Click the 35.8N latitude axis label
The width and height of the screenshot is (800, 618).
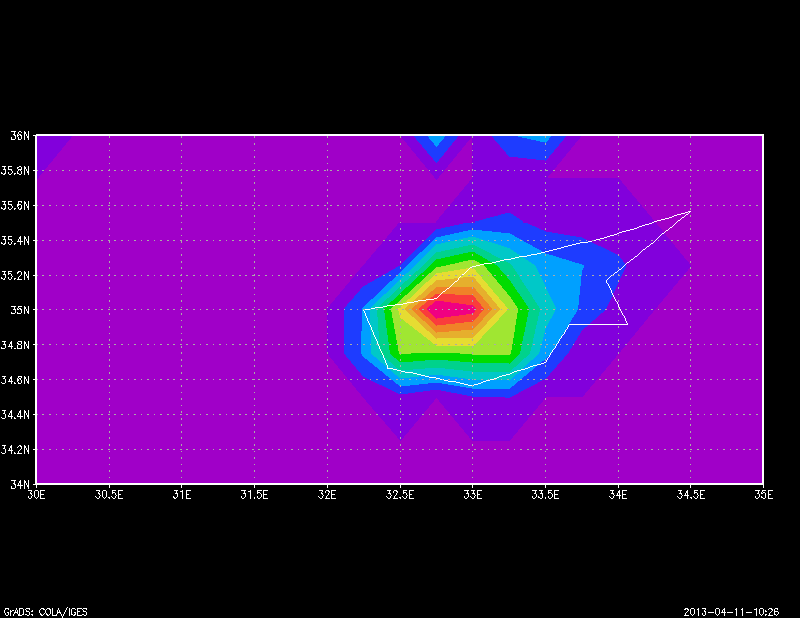pos(15,170)
